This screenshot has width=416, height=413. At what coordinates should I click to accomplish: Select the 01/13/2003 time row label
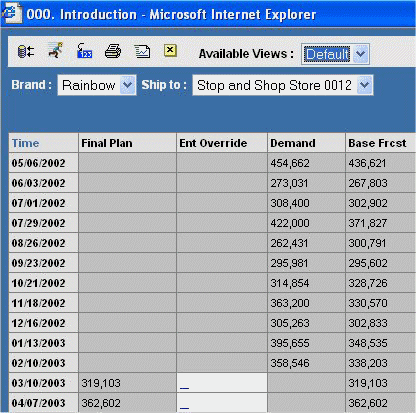coord(43,343)
